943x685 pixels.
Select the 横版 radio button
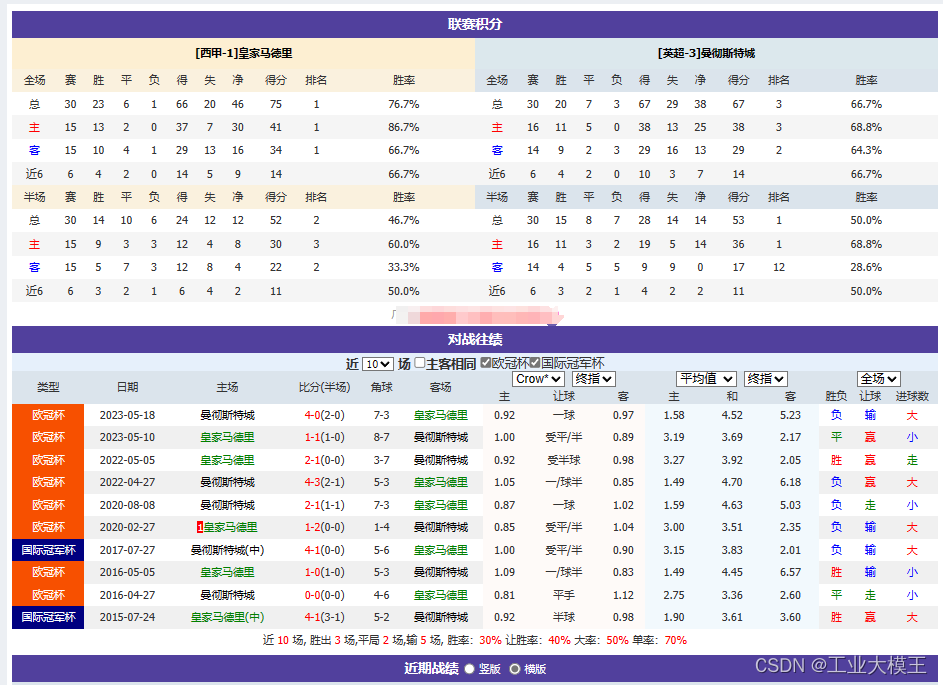514,669
